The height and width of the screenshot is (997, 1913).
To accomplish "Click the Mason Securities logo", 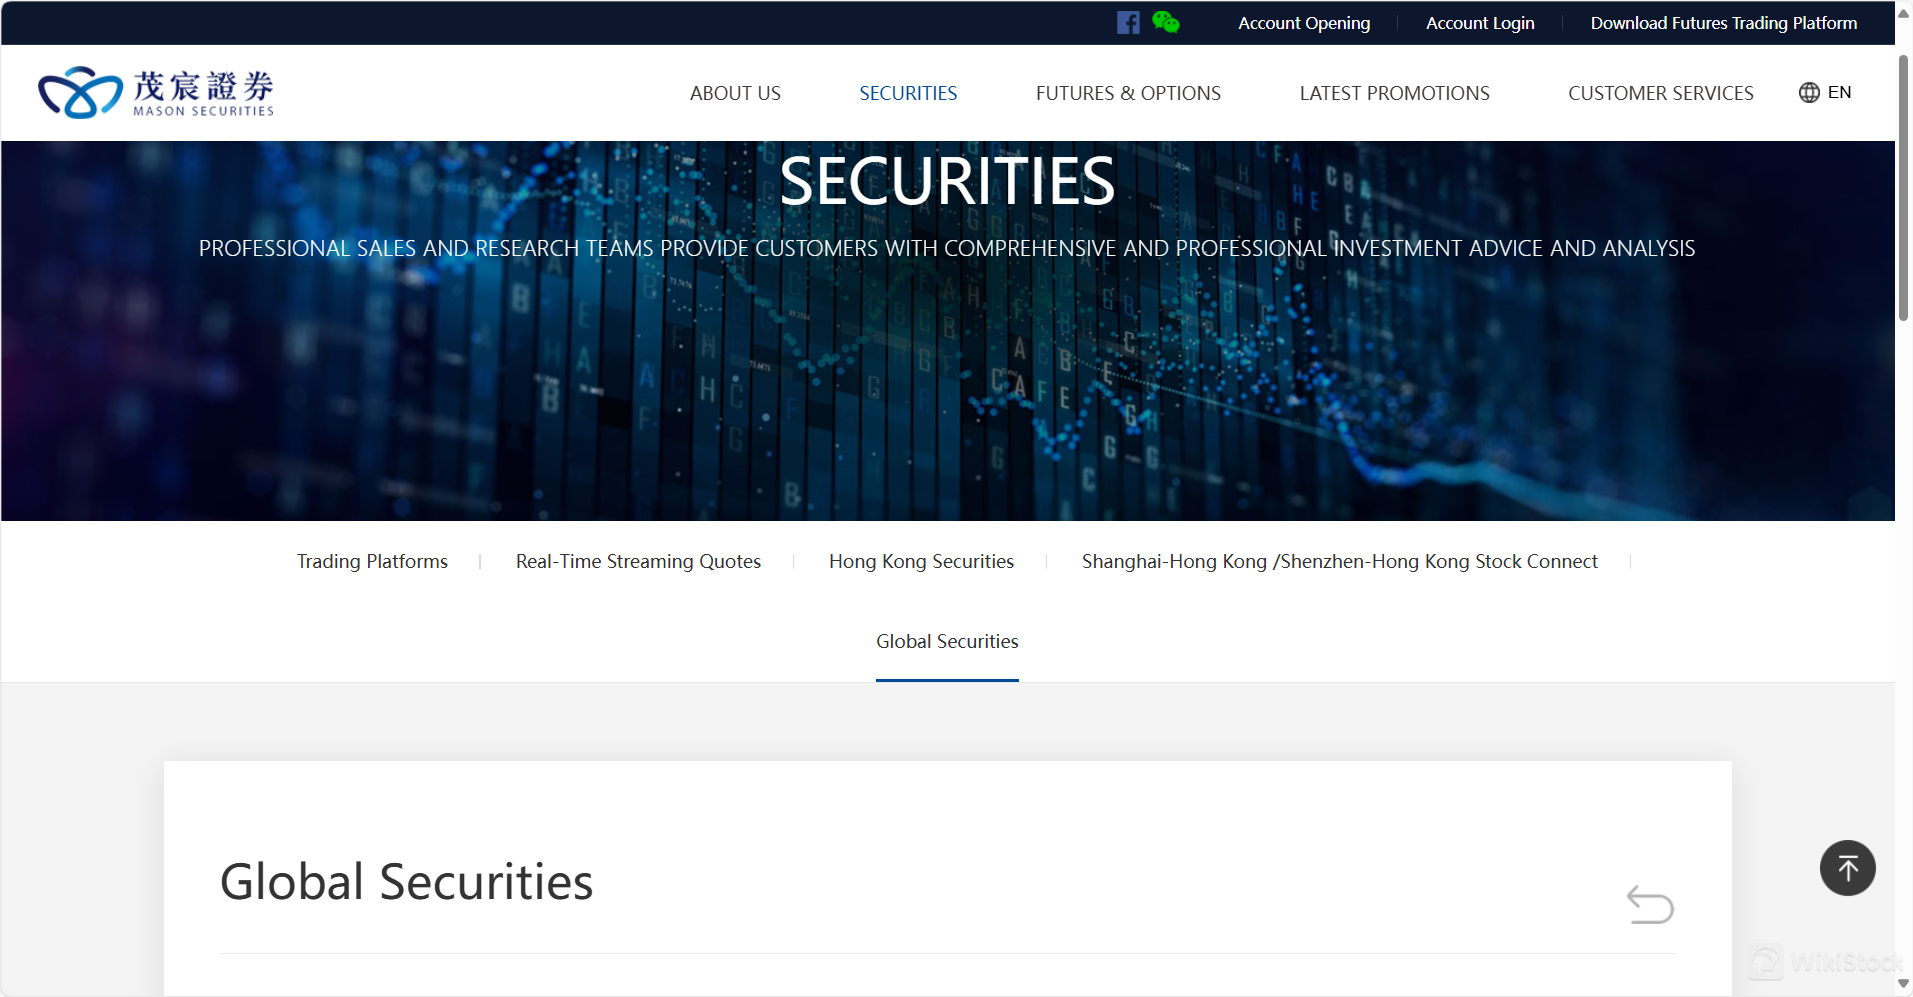I will pos(156,93).
